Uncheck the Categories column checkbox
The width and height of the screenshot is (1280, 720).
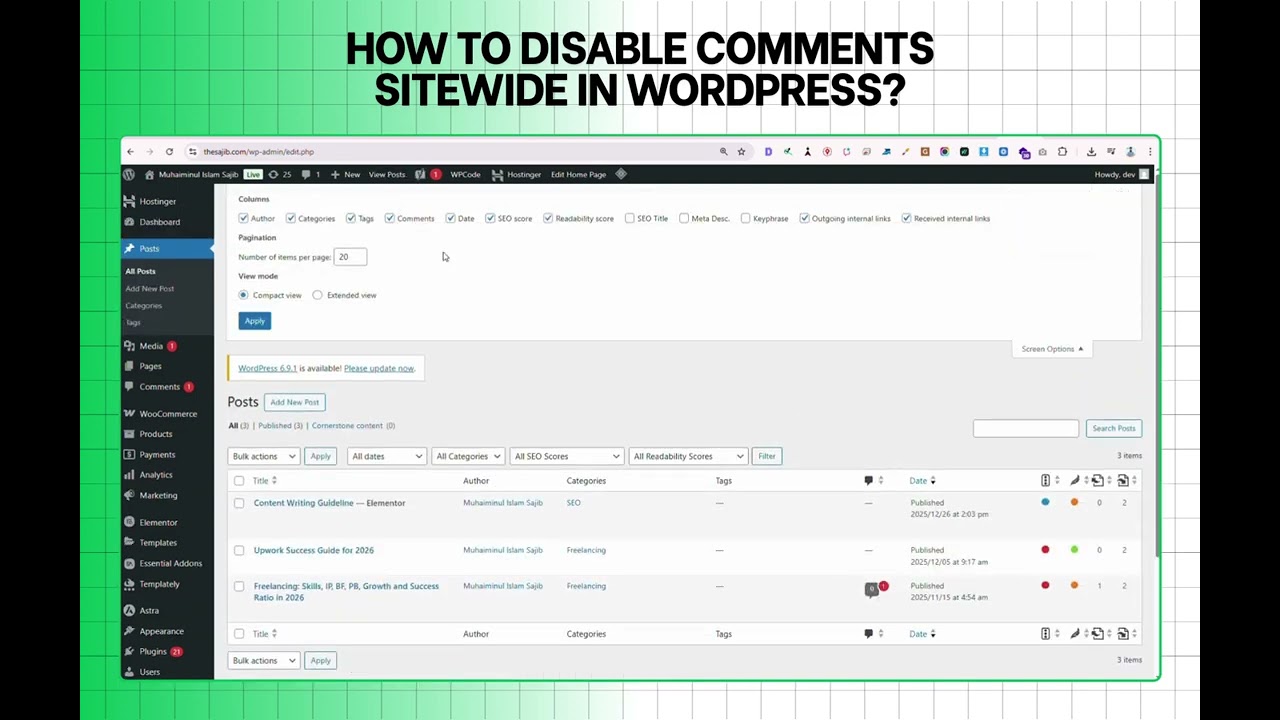(291, 218)
